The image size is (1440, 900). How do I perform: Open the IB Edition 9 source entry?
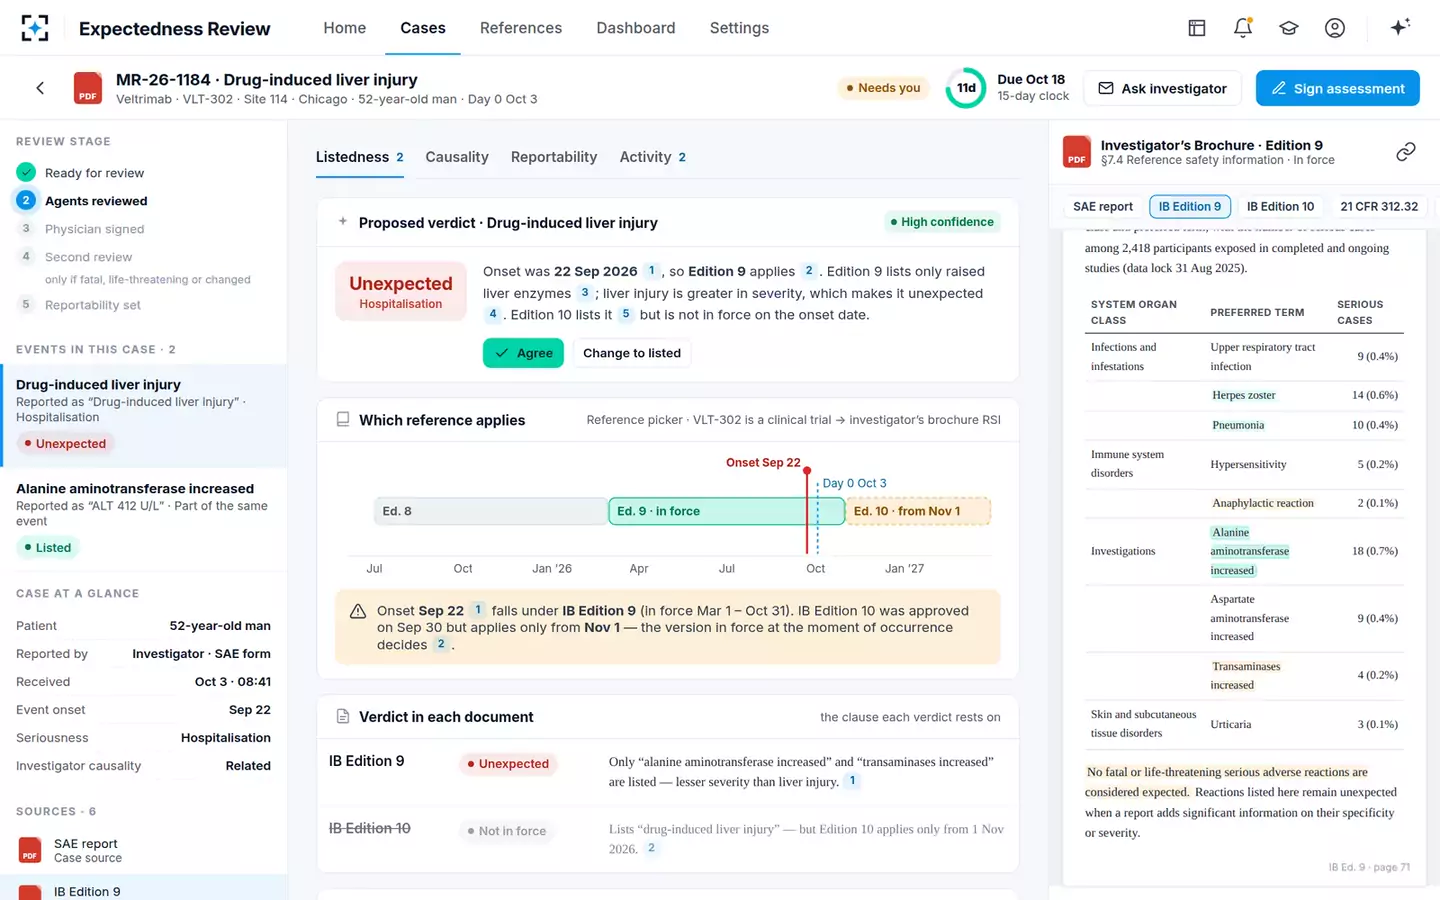coord(144,888)
